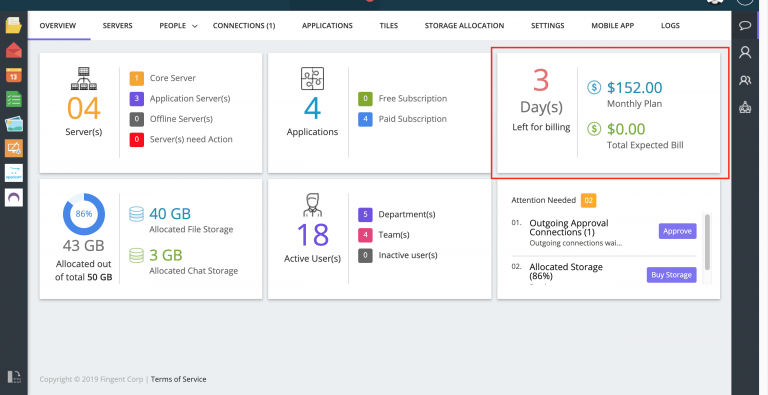
Task: Open the Logs tab
Action: tap(670, 25)
